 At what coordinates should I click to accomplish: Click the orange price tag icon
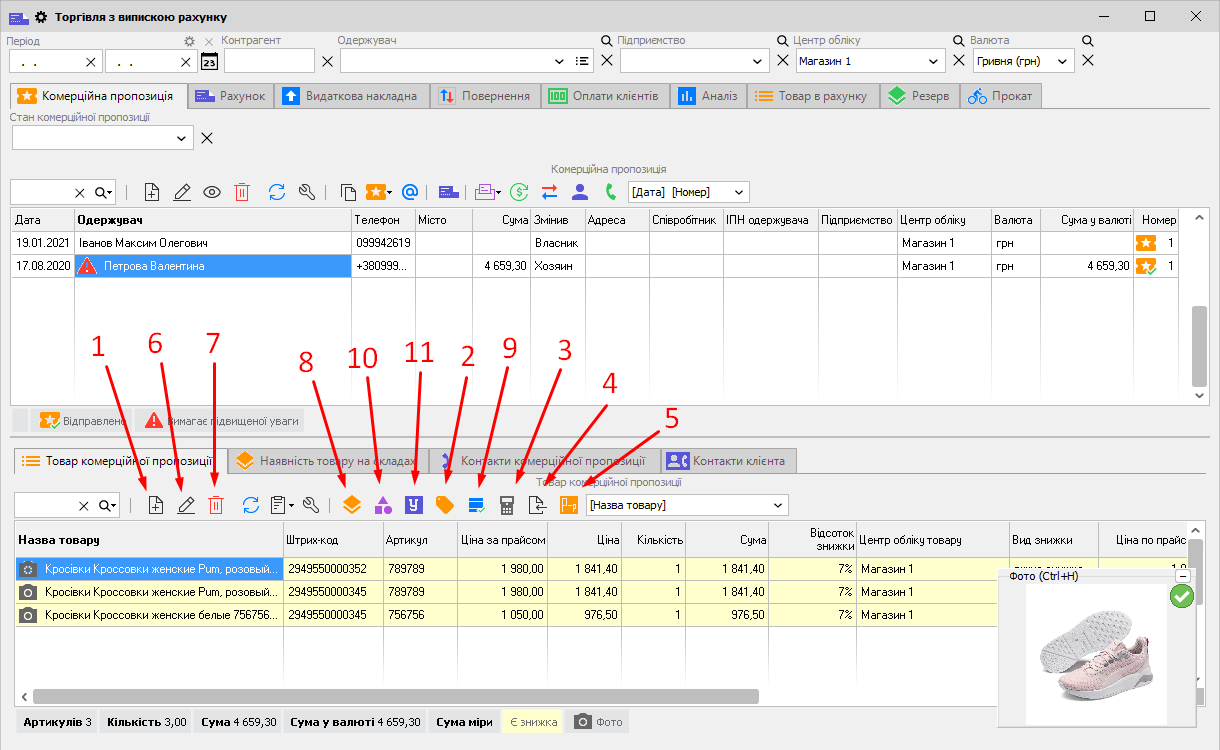445,505
